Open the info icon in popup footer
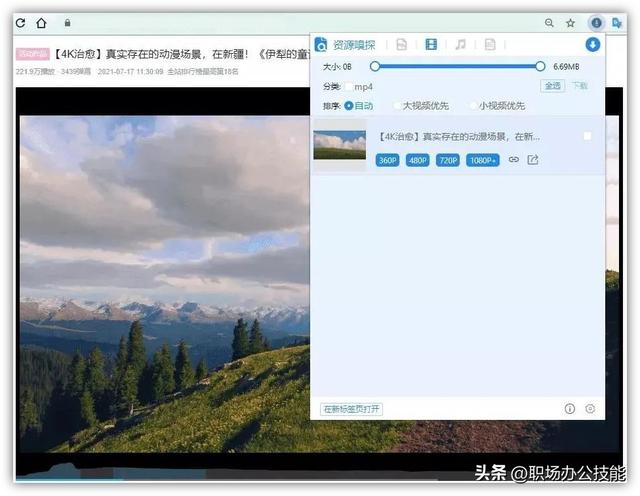 (570, 409)
